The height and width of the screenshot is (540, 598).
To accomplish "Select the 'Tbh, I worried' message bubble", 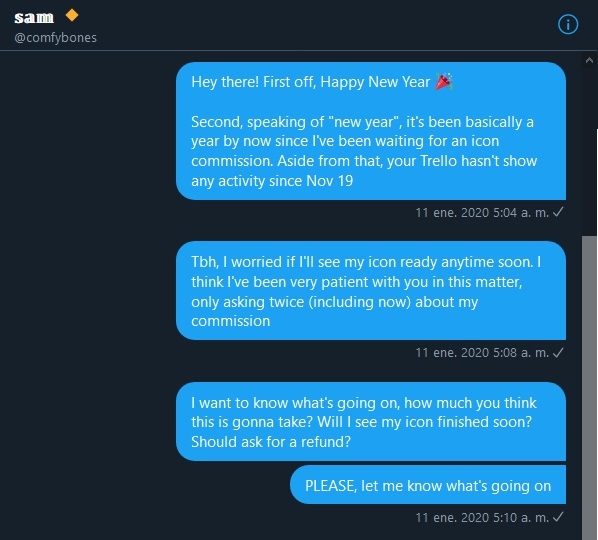I will [x=371, y=291].
